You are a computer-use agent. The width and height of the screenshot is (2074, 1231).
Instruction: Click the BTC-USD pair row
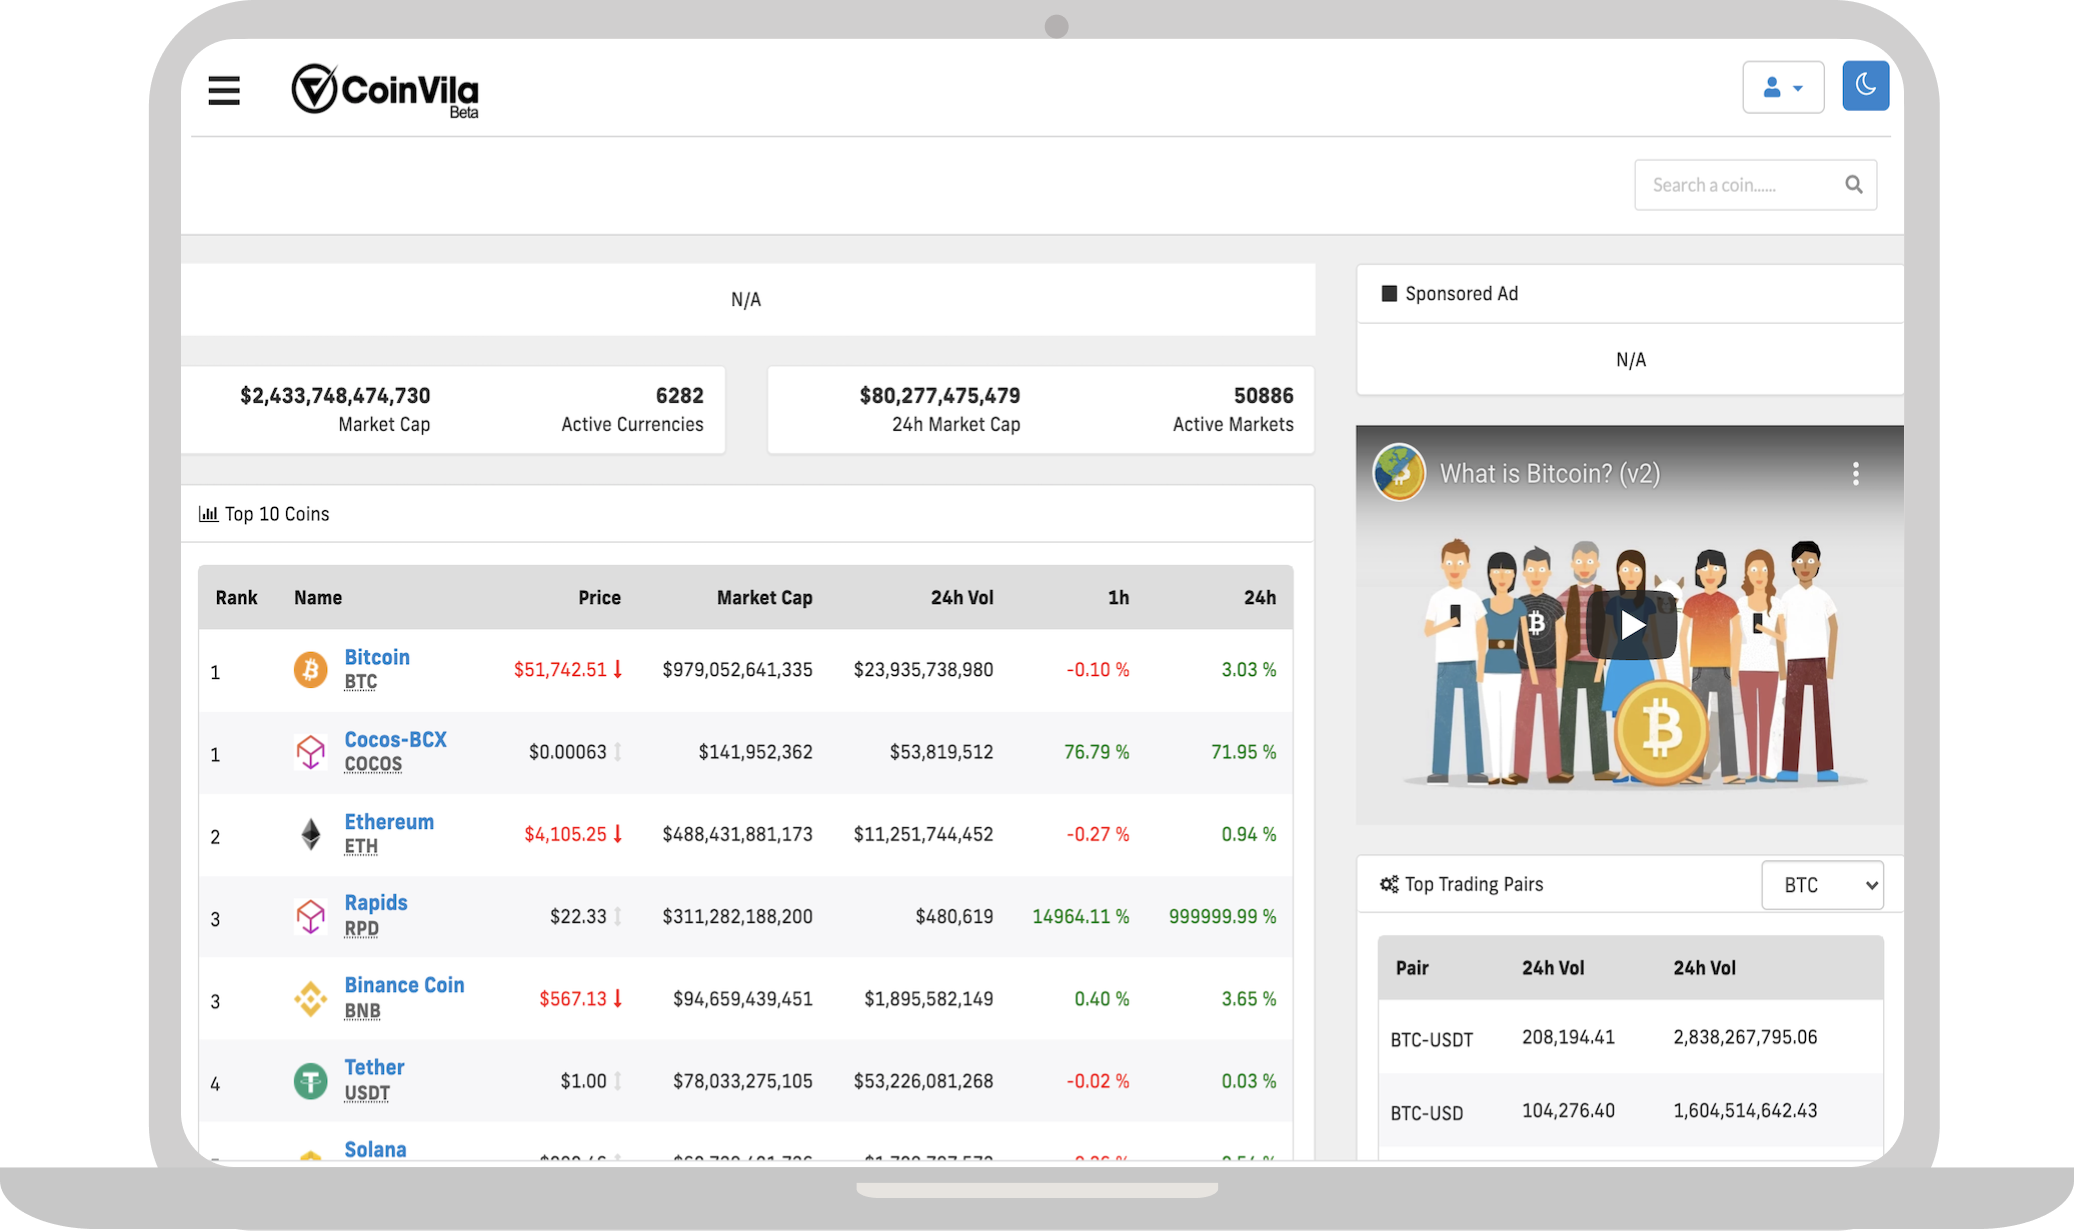pos(1630,1111)
